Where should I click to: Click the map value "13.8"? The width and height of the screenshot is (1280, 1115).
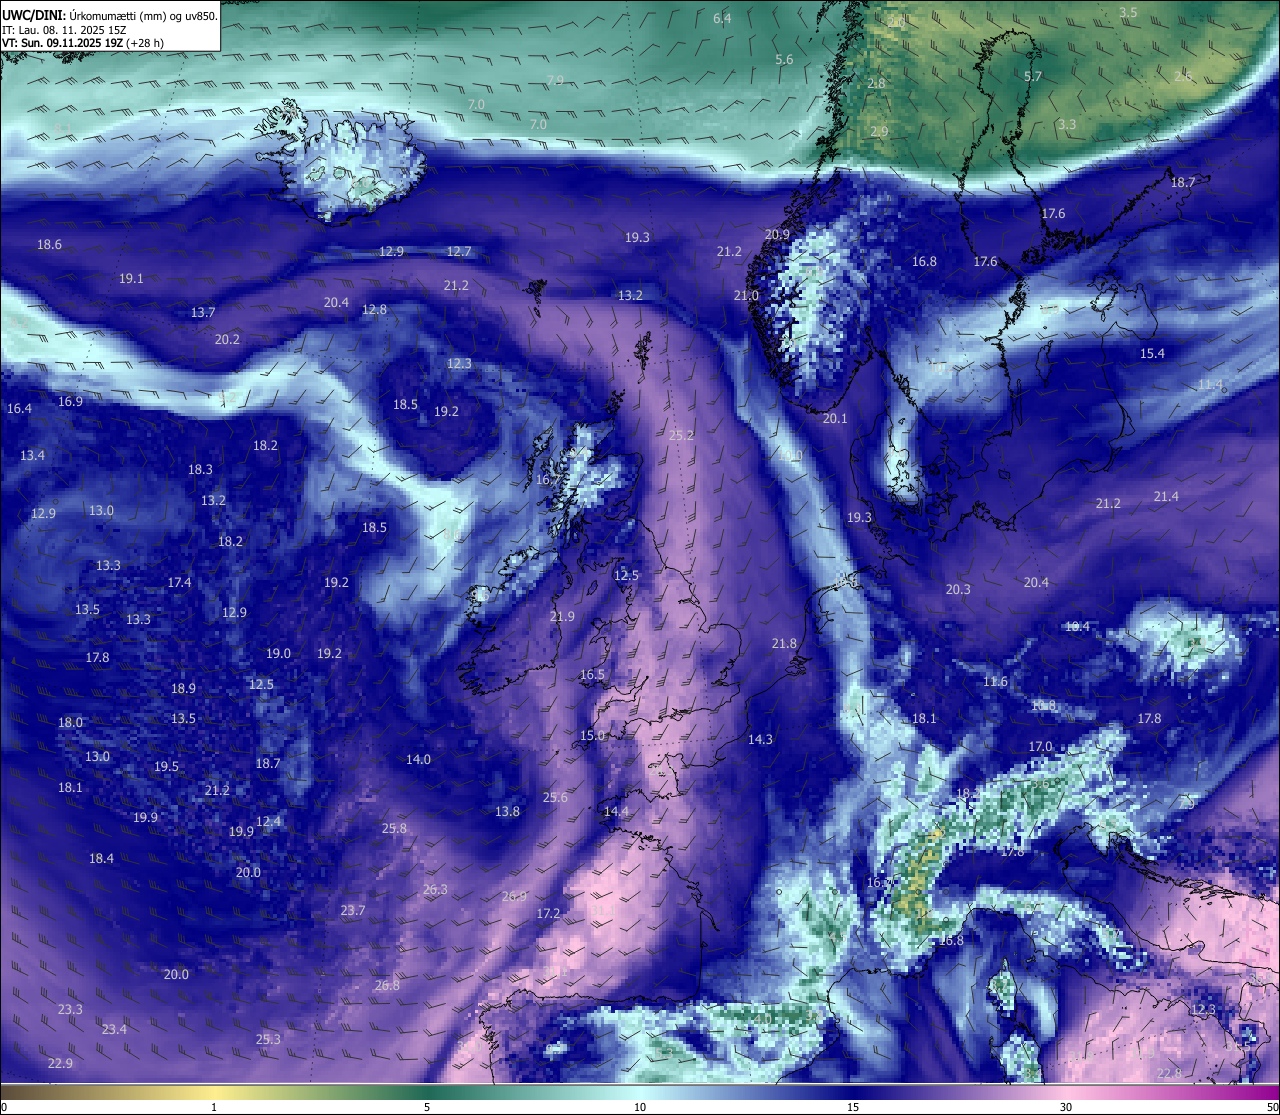507,811
